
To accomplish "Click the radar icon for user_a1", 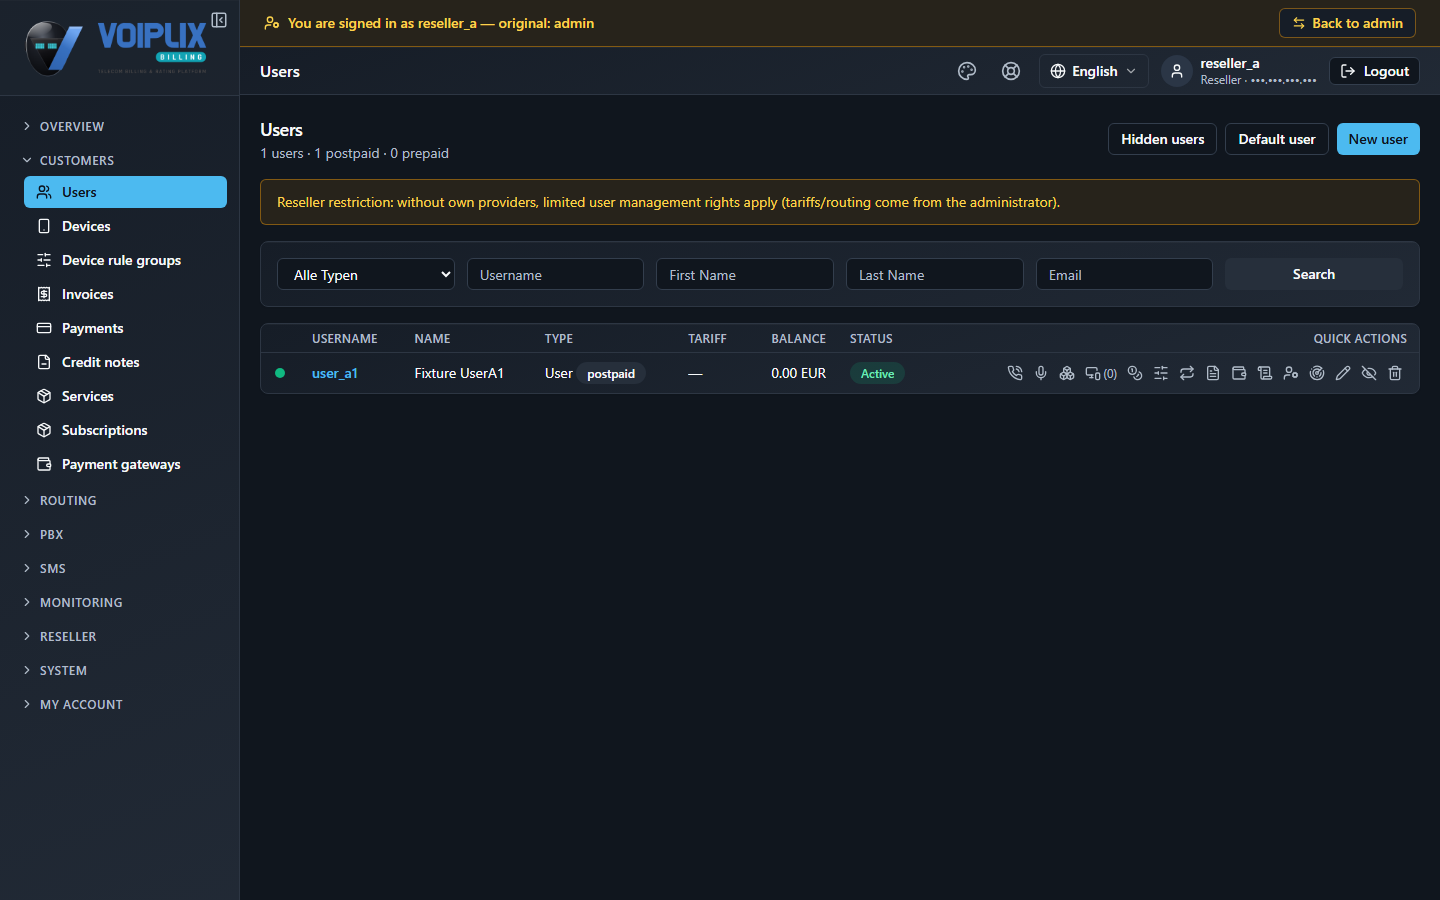I will (x=1317, y=373).
